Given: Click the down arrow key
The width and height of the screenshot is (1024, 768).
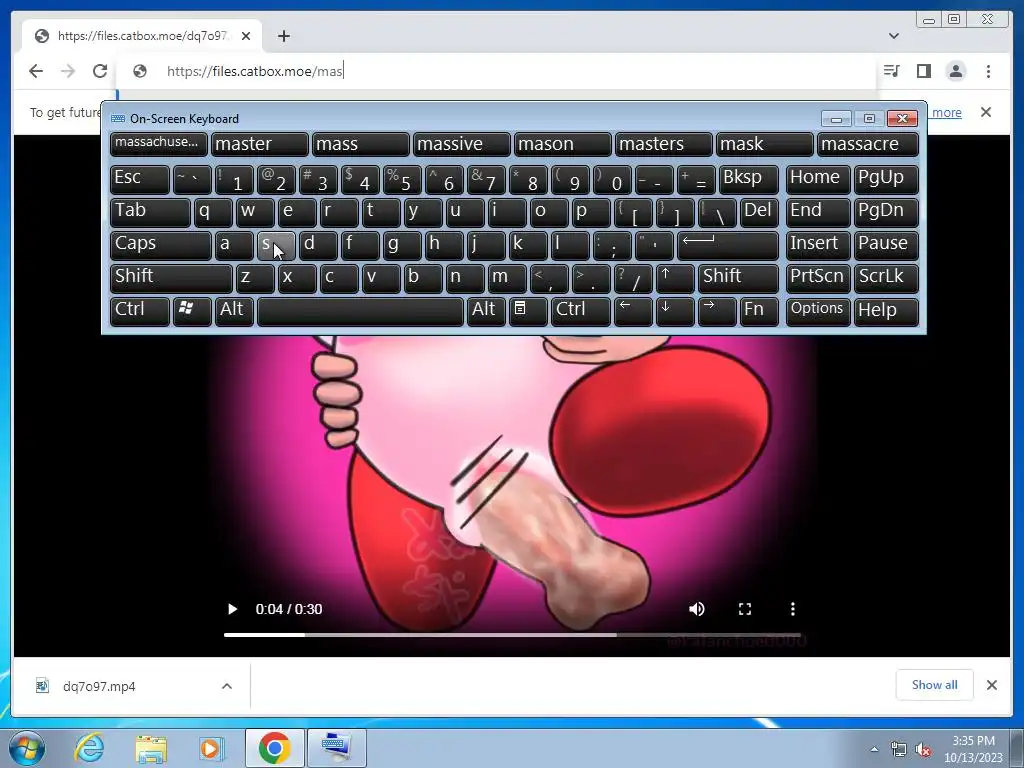Looking at the screenshot, I should (675, 311).
